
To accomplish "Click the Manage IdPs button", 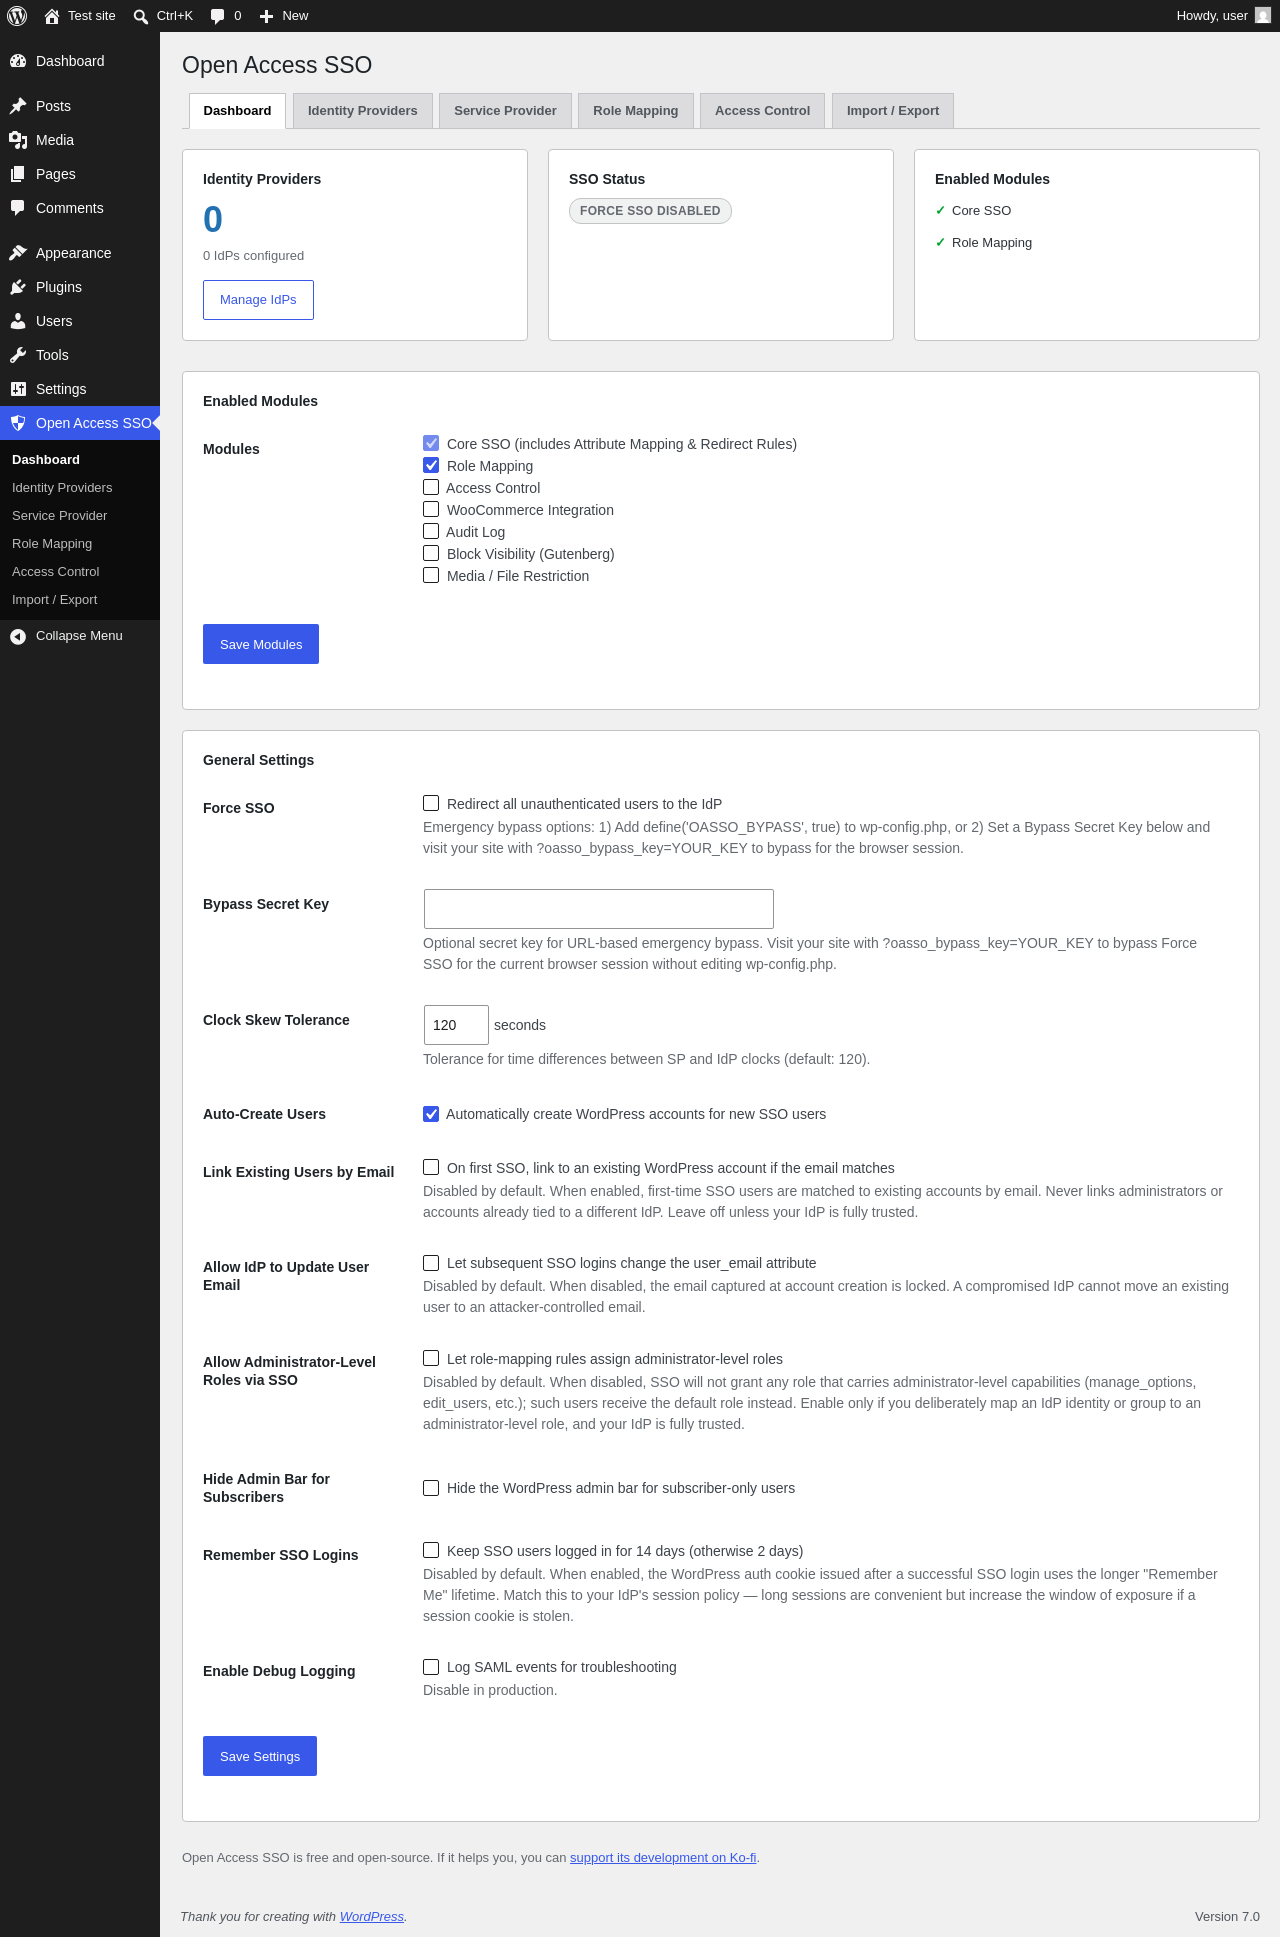I will (258, 300).
